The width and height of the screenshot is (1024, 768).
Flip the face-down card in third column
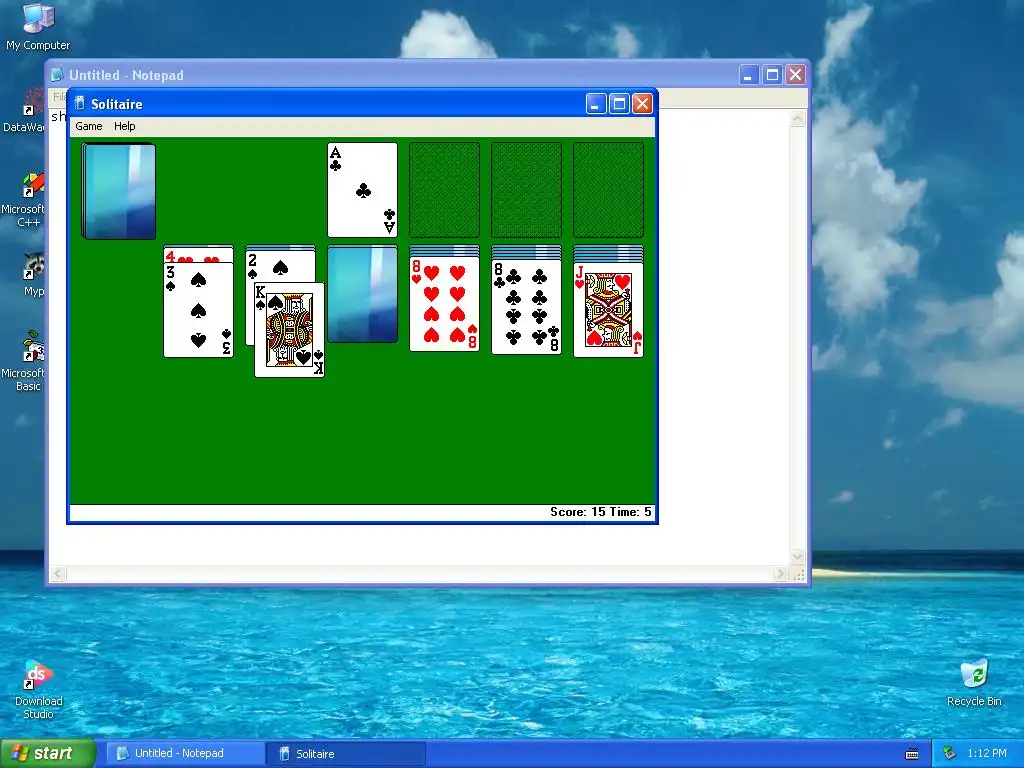tap(362, 294)
